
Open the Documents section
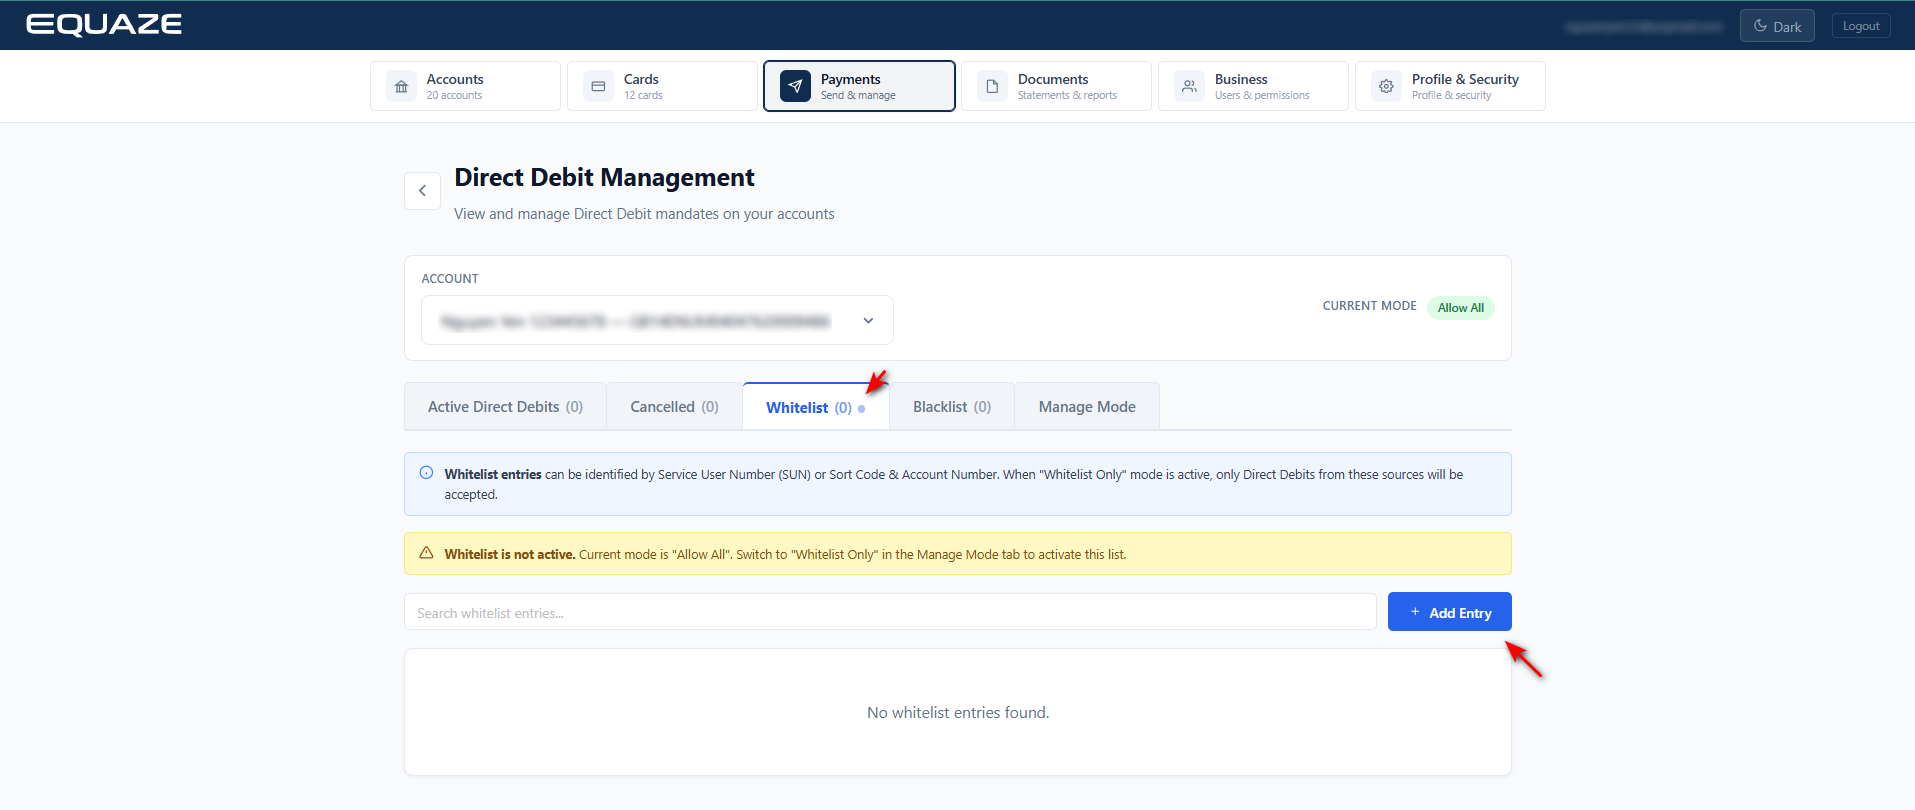1056,86
